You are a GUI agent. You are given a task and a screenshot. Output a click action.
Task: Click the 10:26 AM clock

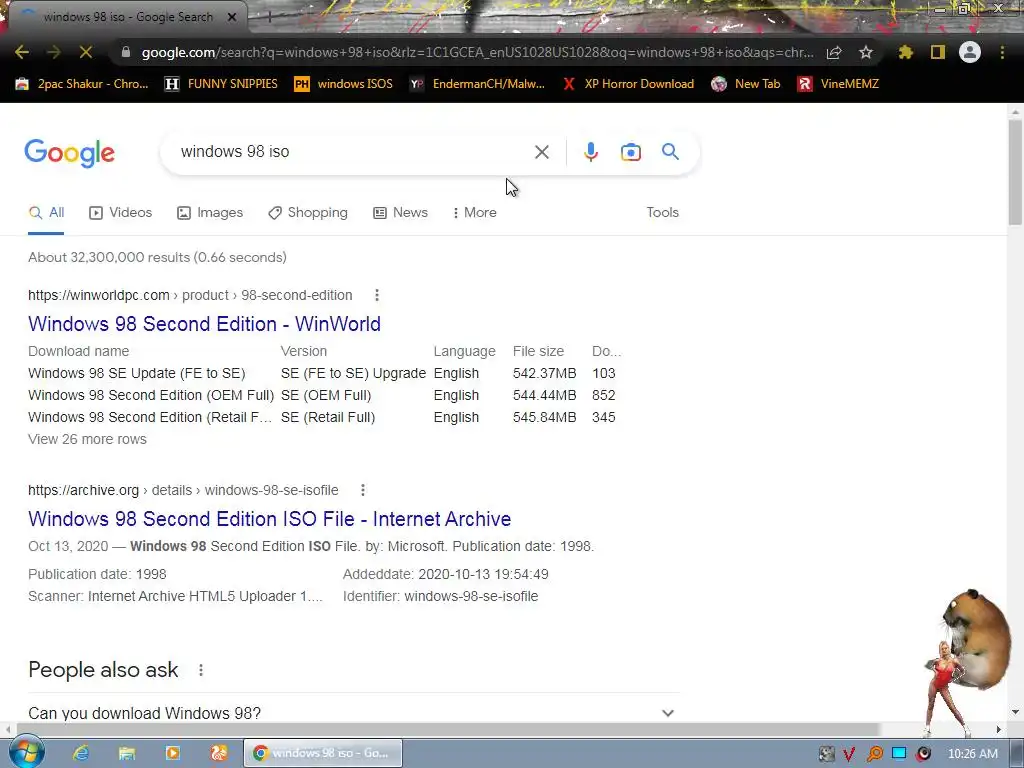[x=972, y=754]
